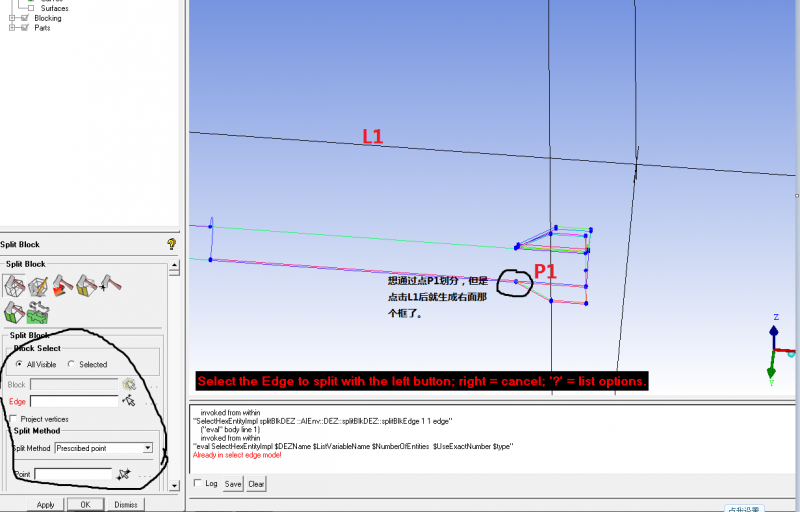This screenshot has height=512, width=800.
Task: Select the yellow block axe split tool
Action: [x=86, y=286]
